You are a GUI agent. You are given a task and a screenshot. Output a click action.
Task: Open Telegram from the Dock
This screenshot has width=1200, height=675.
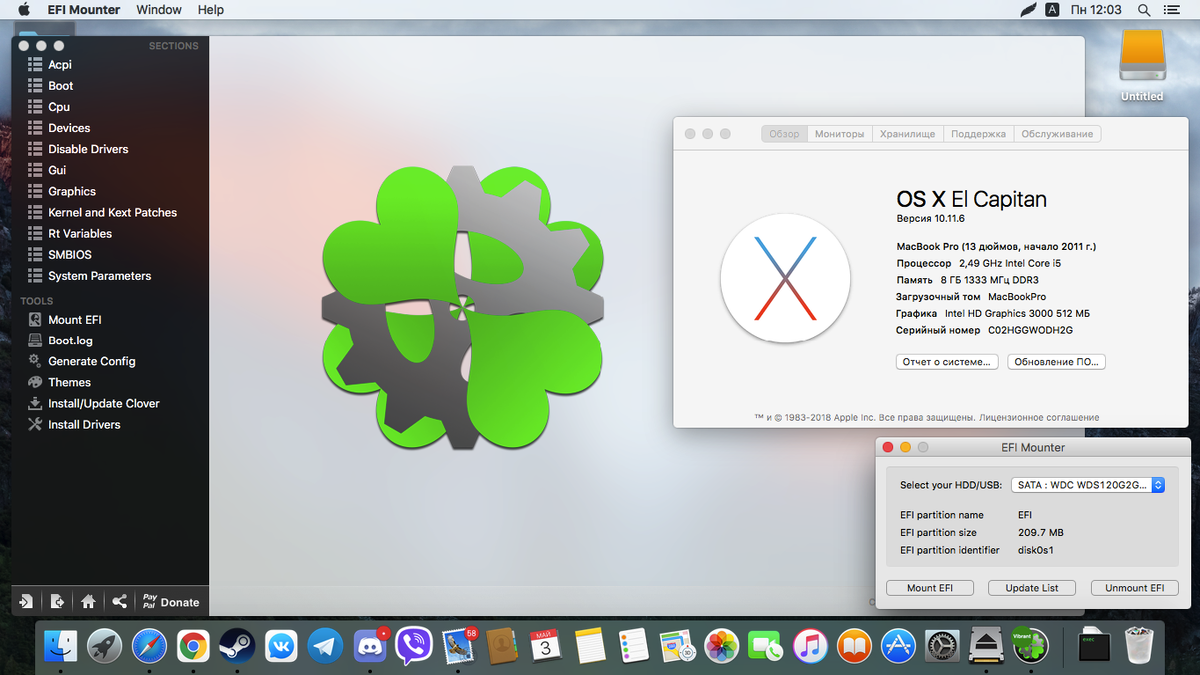point(325,646)
